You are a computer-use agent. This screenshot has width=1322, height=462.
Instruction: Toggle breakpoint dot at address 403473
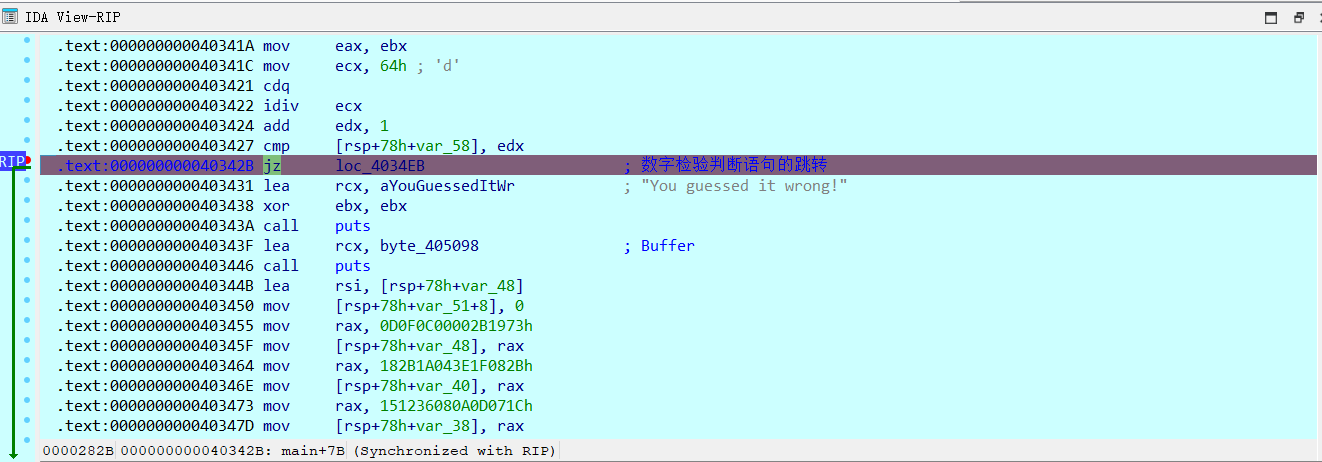[x=27, y=400]
